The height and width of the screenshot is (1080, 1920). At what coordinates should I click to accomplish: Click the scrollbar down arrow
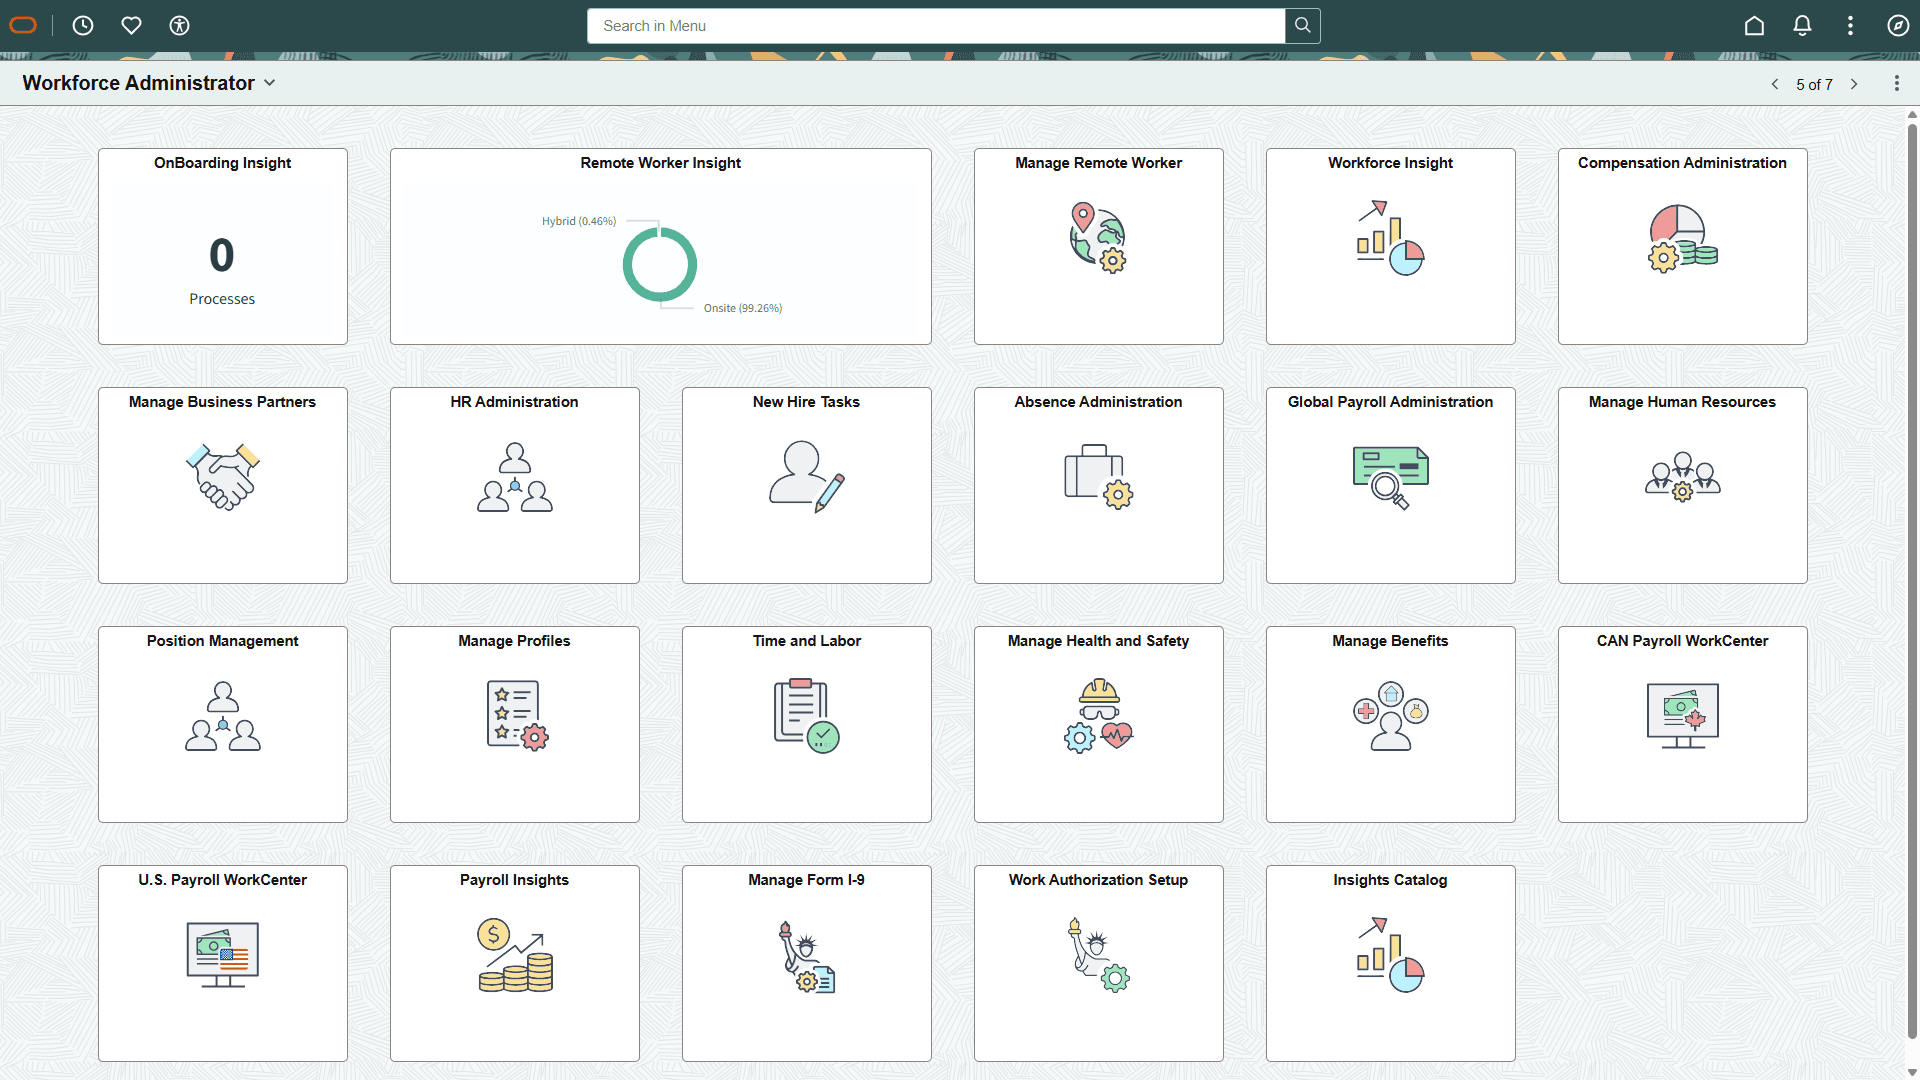point(1912,1071)
